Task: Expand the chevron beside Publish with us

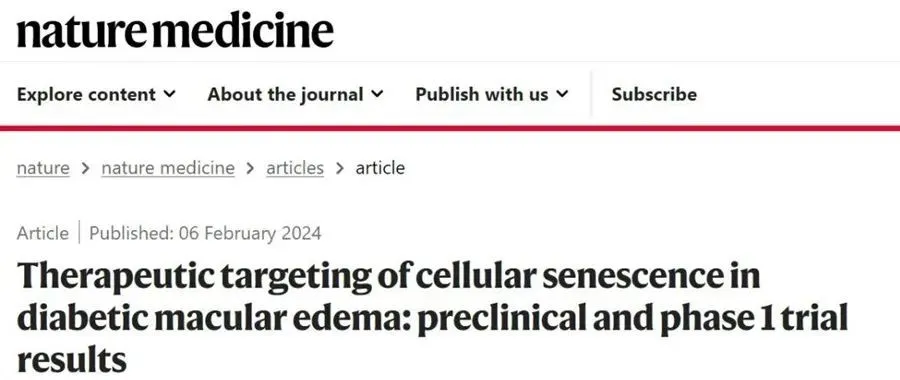Action: 562,94
